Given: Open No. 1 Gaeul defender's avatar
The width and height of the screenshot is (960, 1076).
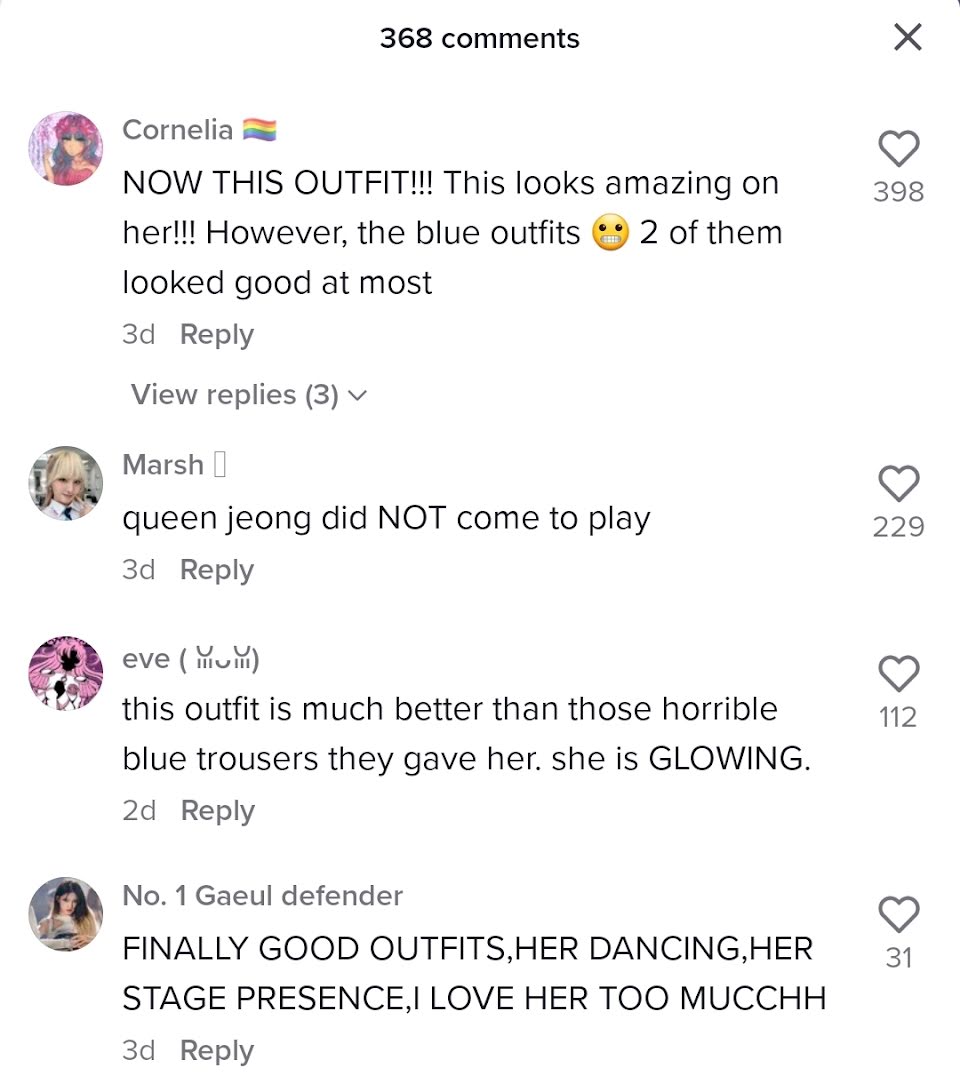Looking at the screenshot, I should coord(66,914).
